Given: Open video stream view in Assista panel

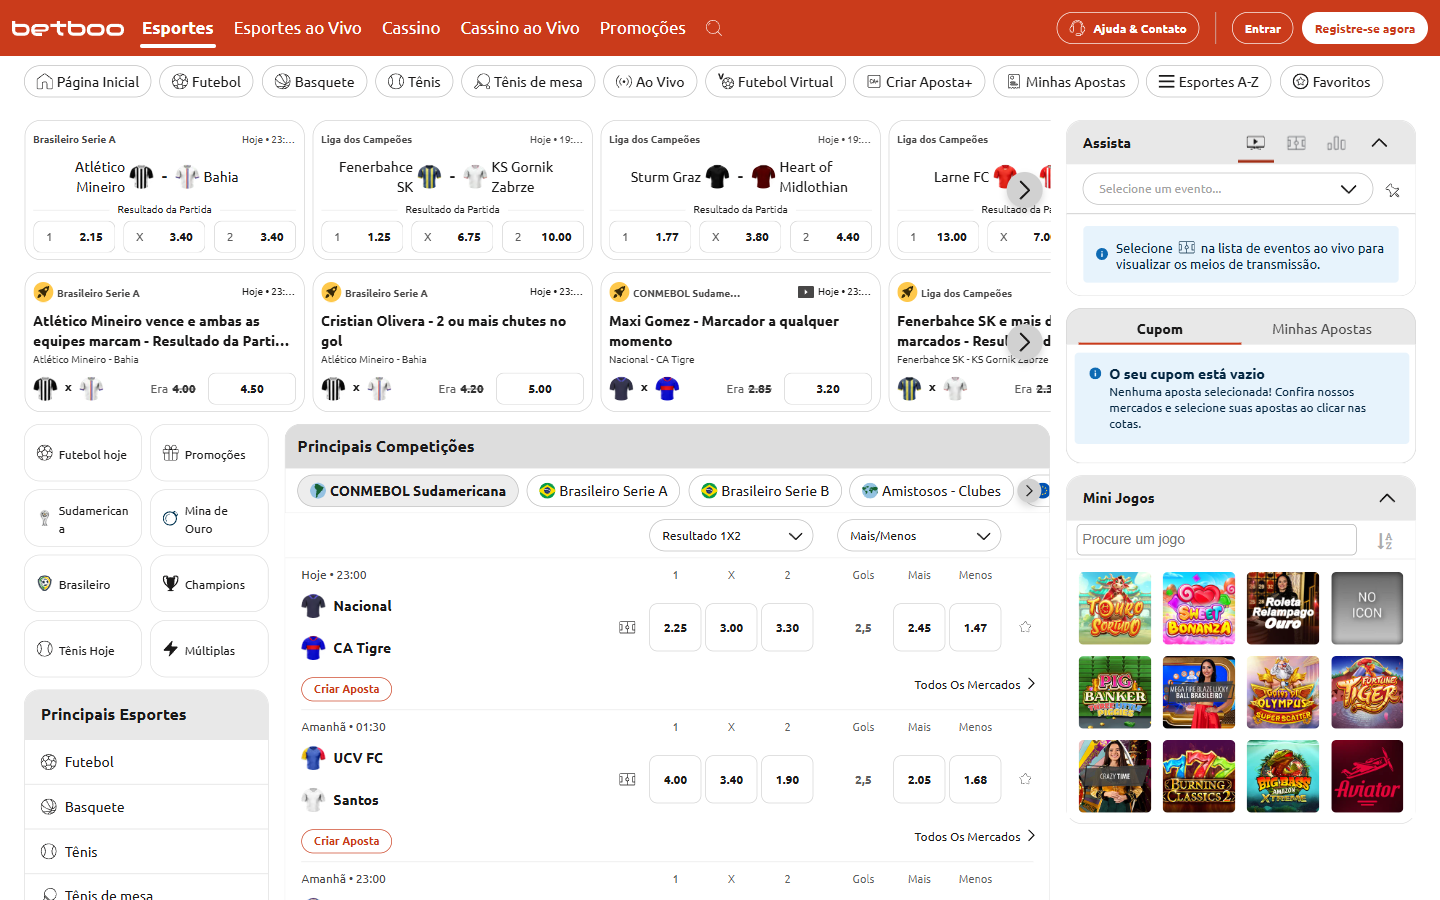Looking at the screenshot, I should point(1256,143).
